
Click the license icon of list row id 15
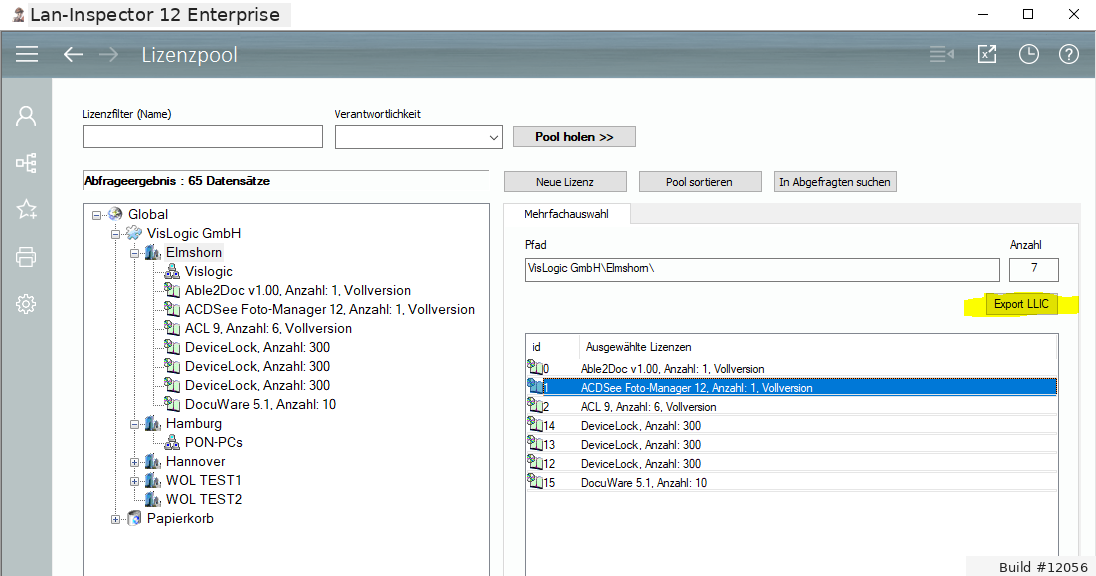[x=535, y=482]
